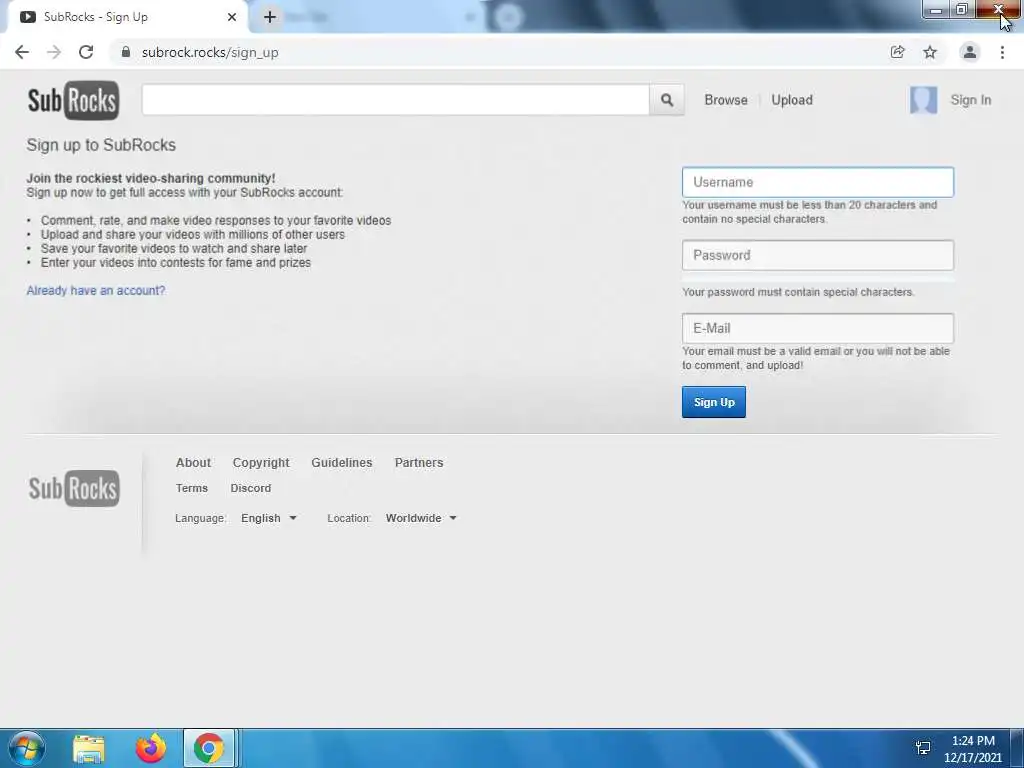The image size is (1024, 768).
Task: Focus the Username input field
Action: [x=818, y=182]
